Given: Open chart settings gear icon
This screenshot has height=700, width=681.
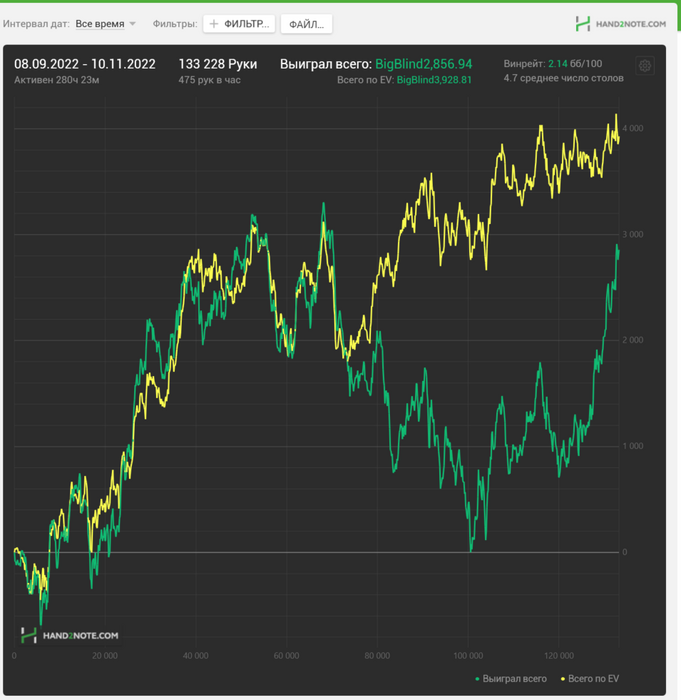Looking at the screenshot, I should (645, 66).
